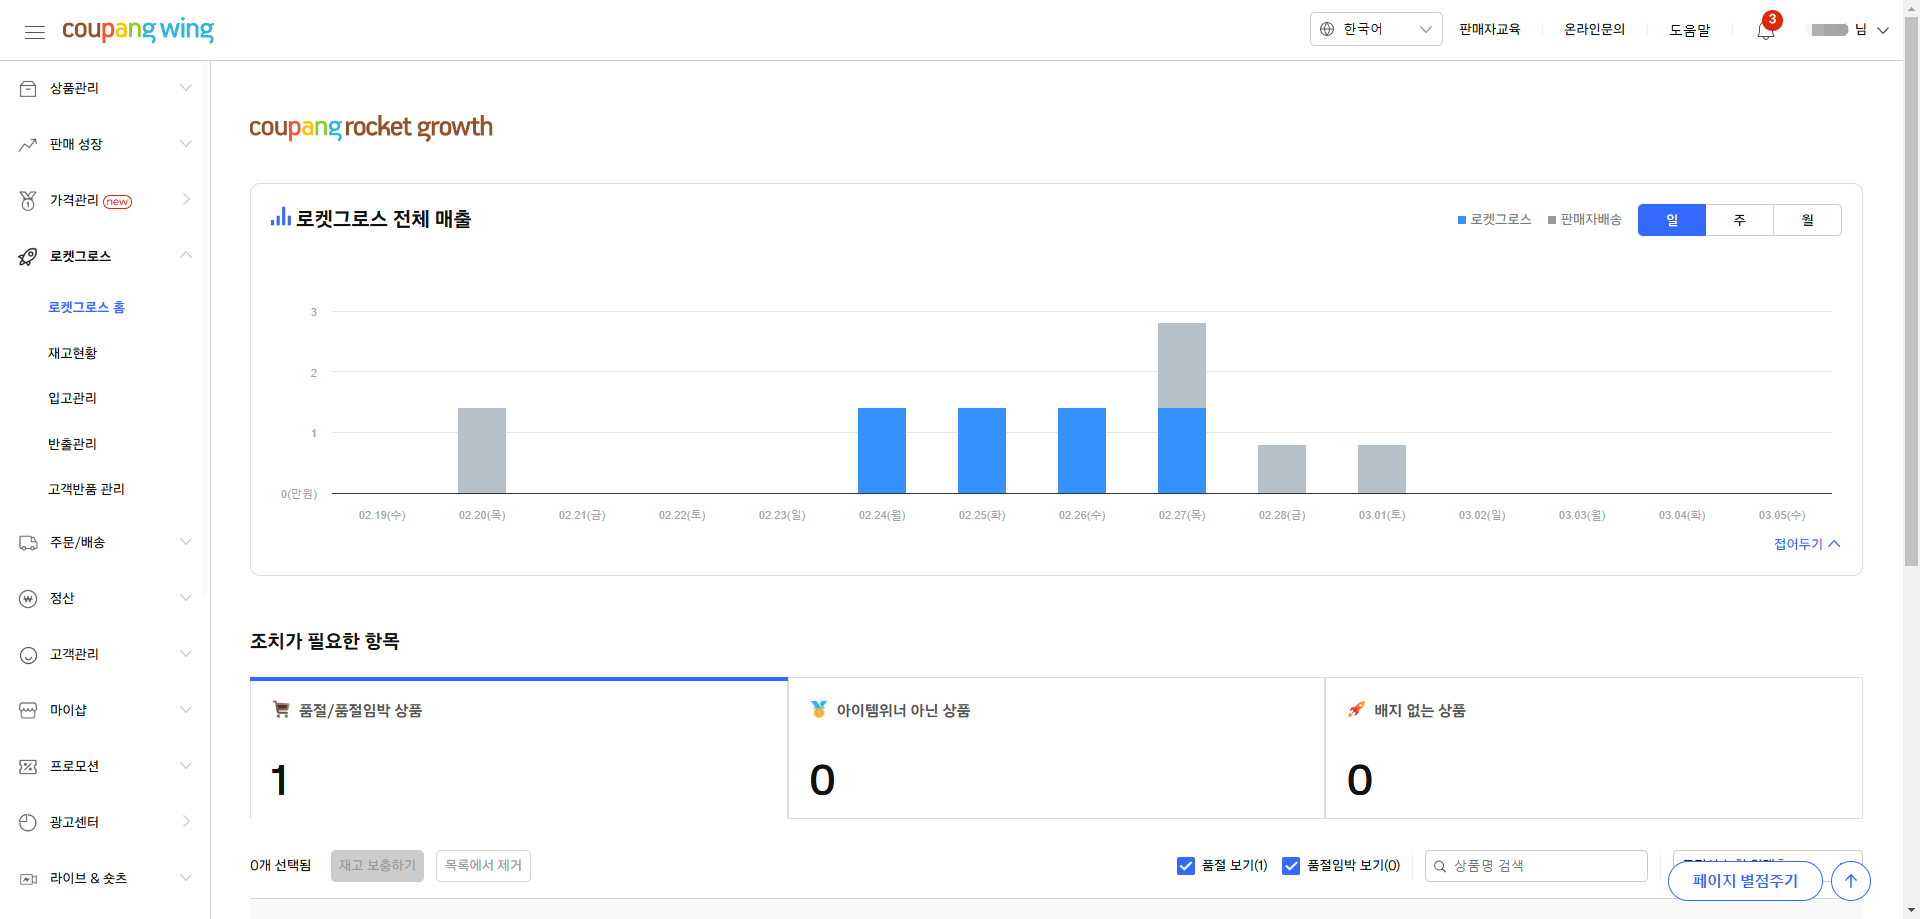
Task: Click the 상품관리 box icon
Action: coord(28,89)
